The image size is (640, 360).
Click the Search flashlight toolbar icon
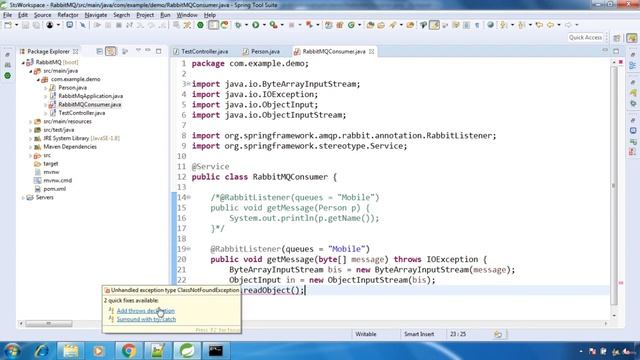coord(393,25)
